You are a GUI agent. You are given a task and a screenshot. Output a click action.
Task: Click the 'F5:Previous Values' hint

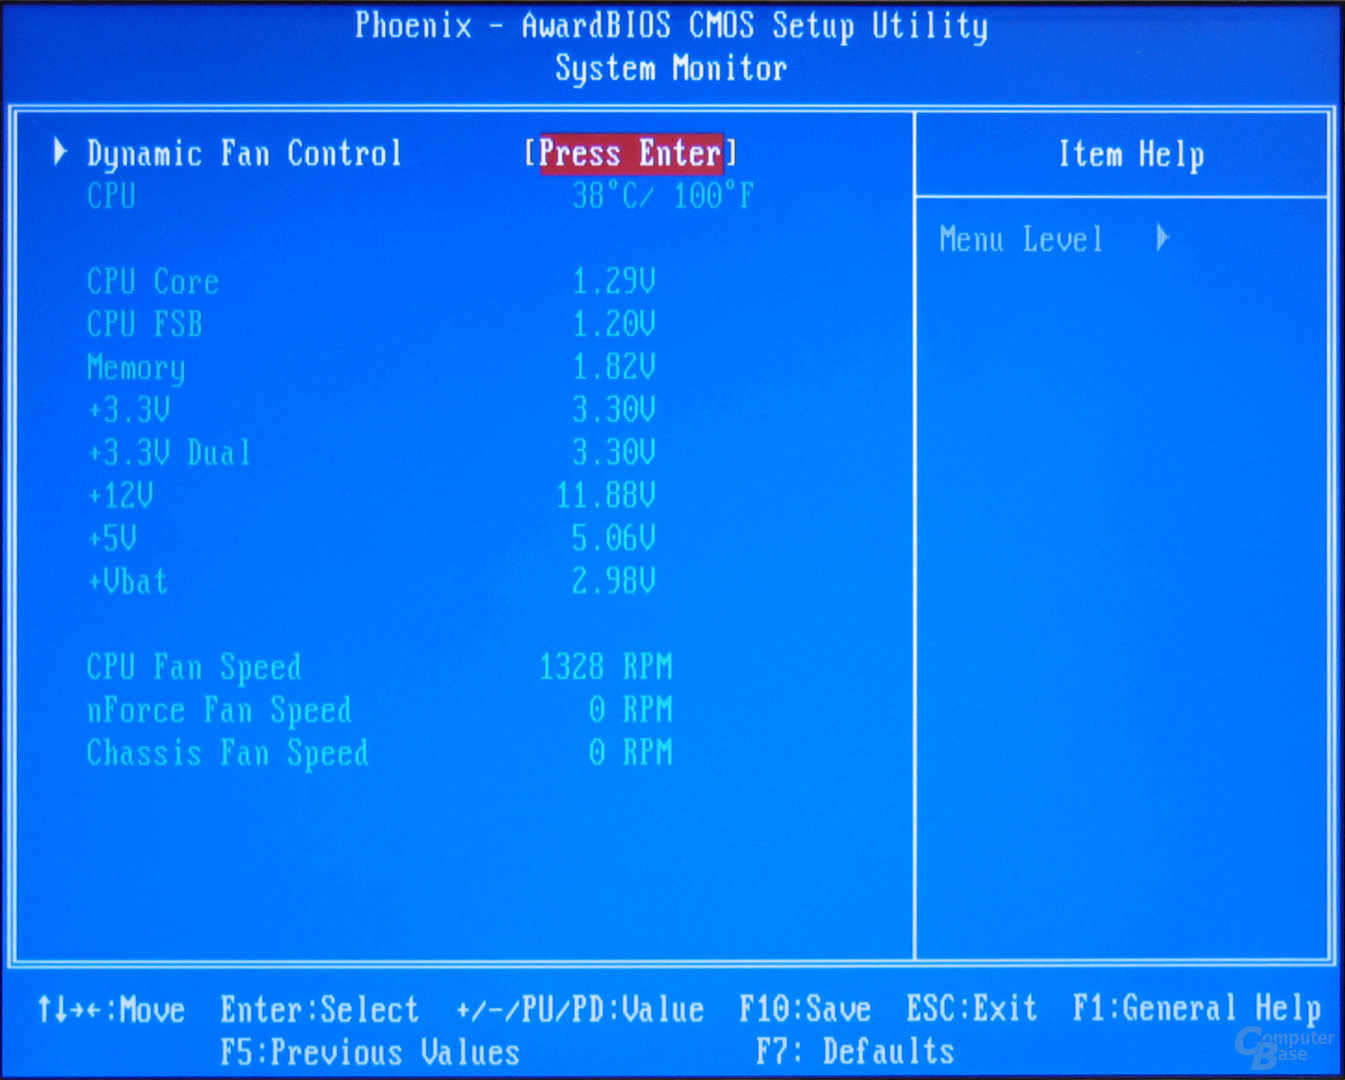tap(370, 1053)
